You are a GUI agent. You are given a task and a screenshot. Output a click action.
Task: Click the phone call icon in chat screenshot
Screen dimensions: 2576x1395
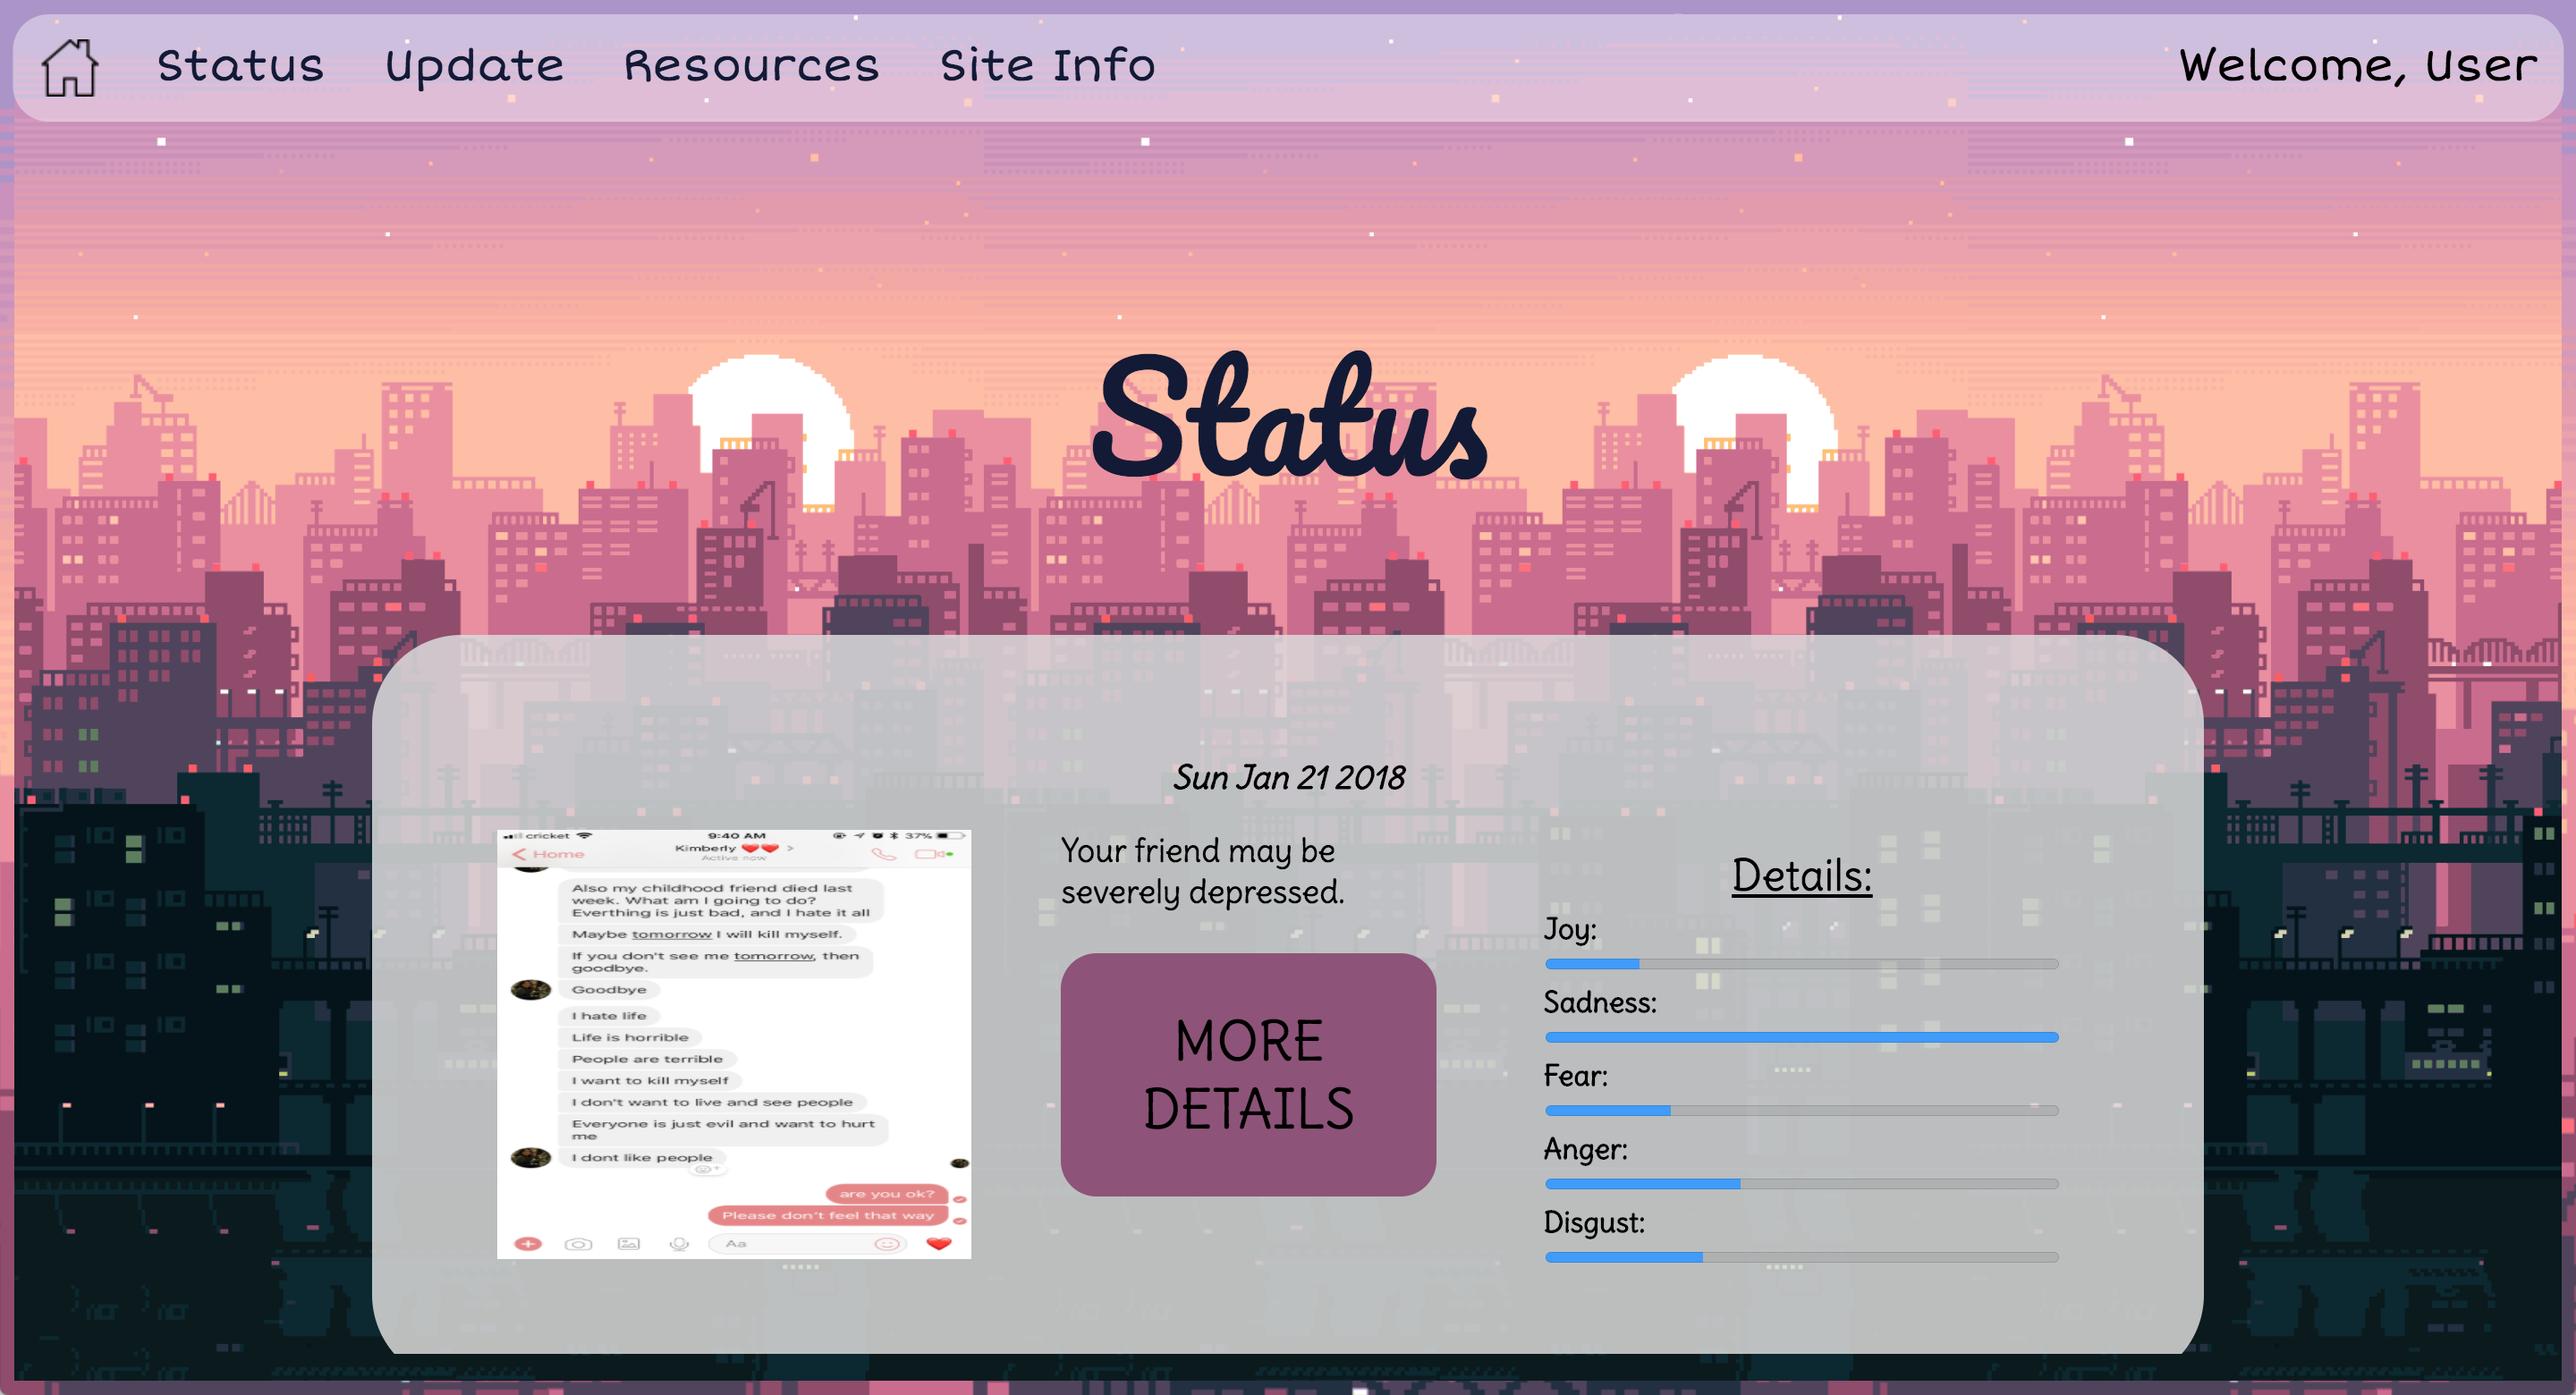point(883,854)
